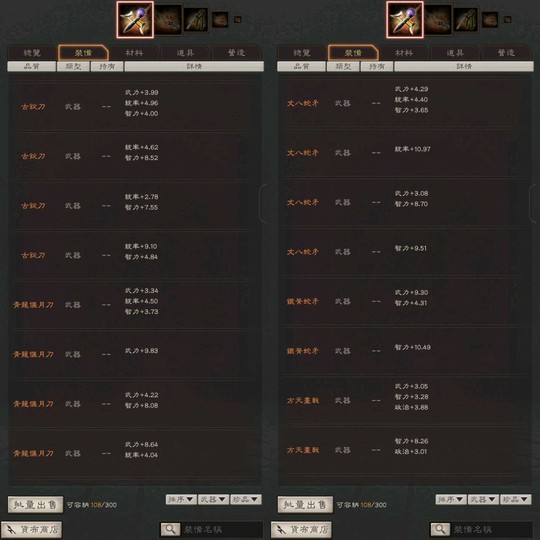Click 批量出售 bulk sell button in left panel
Viewport: 540px width, 540px height.
(x=35, y=505)
